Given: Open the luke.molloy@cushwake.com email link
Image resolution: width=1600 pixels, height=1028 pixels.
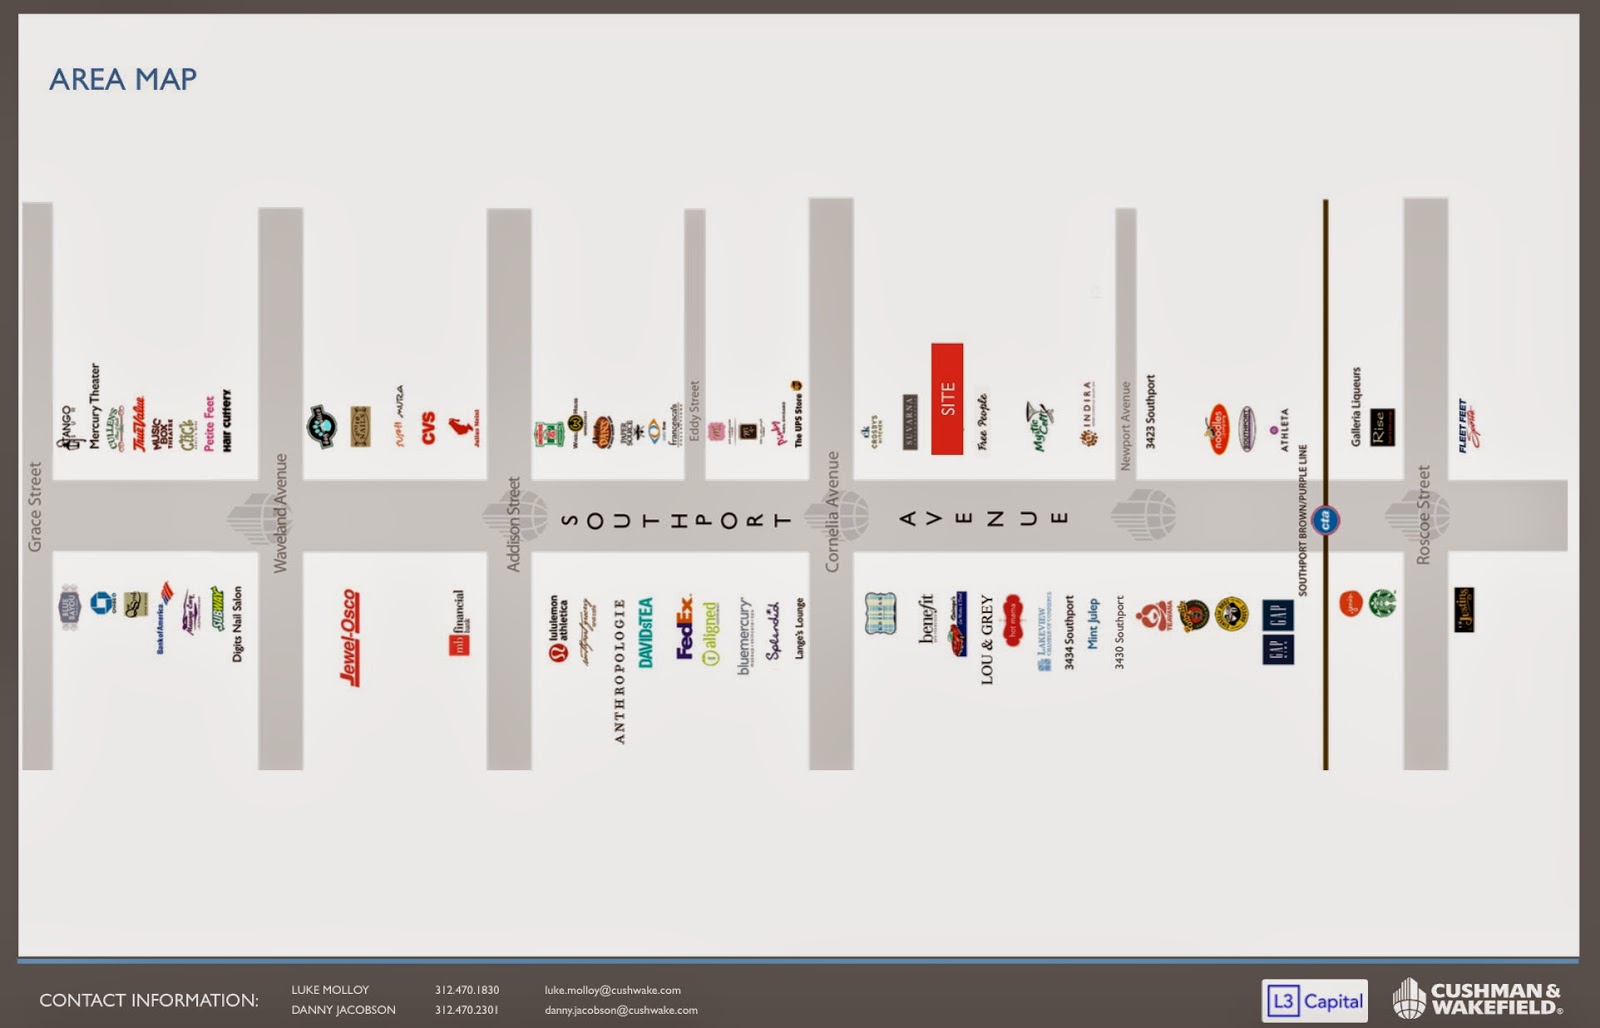Looking at the screenshot, I should click(612, 990).
